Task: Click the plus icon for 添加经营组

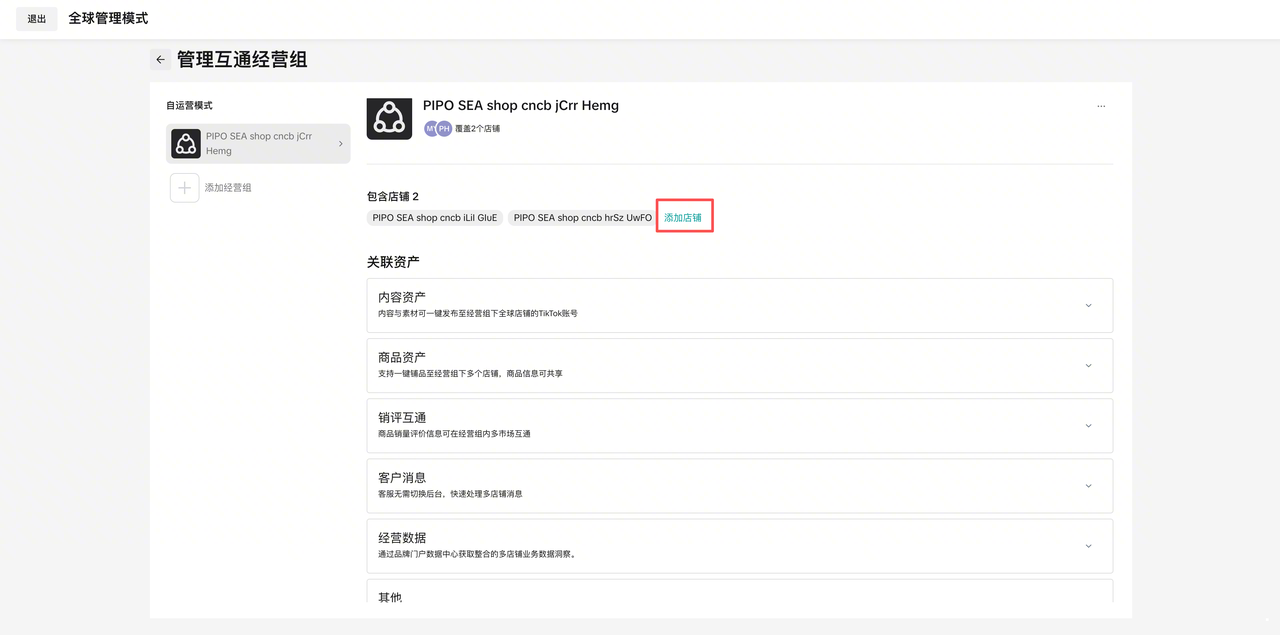Action: tap(185, 188)
